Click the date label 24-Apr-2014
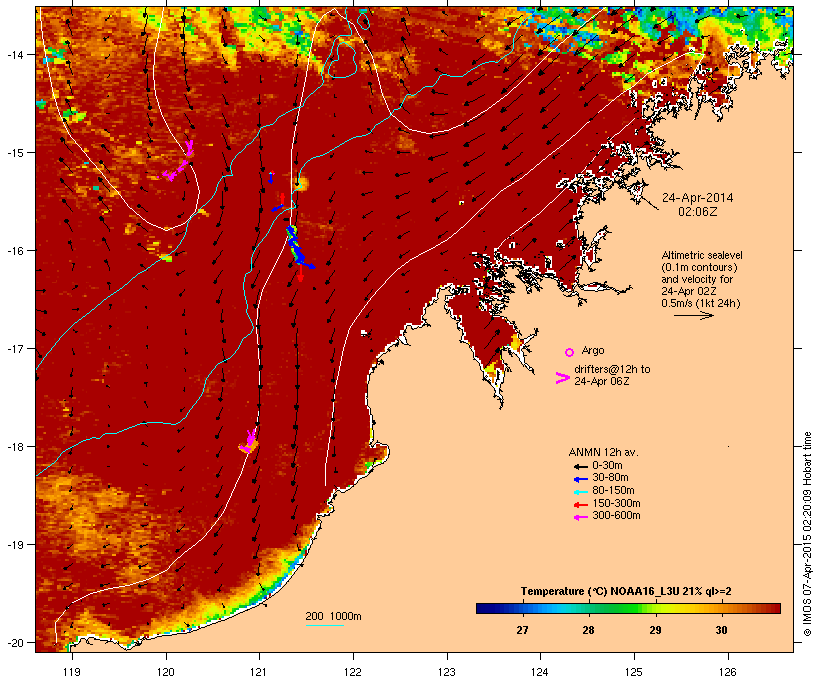The width and height of the screenshot is (820, 680). pyautogui.click(x=698, y=198)
